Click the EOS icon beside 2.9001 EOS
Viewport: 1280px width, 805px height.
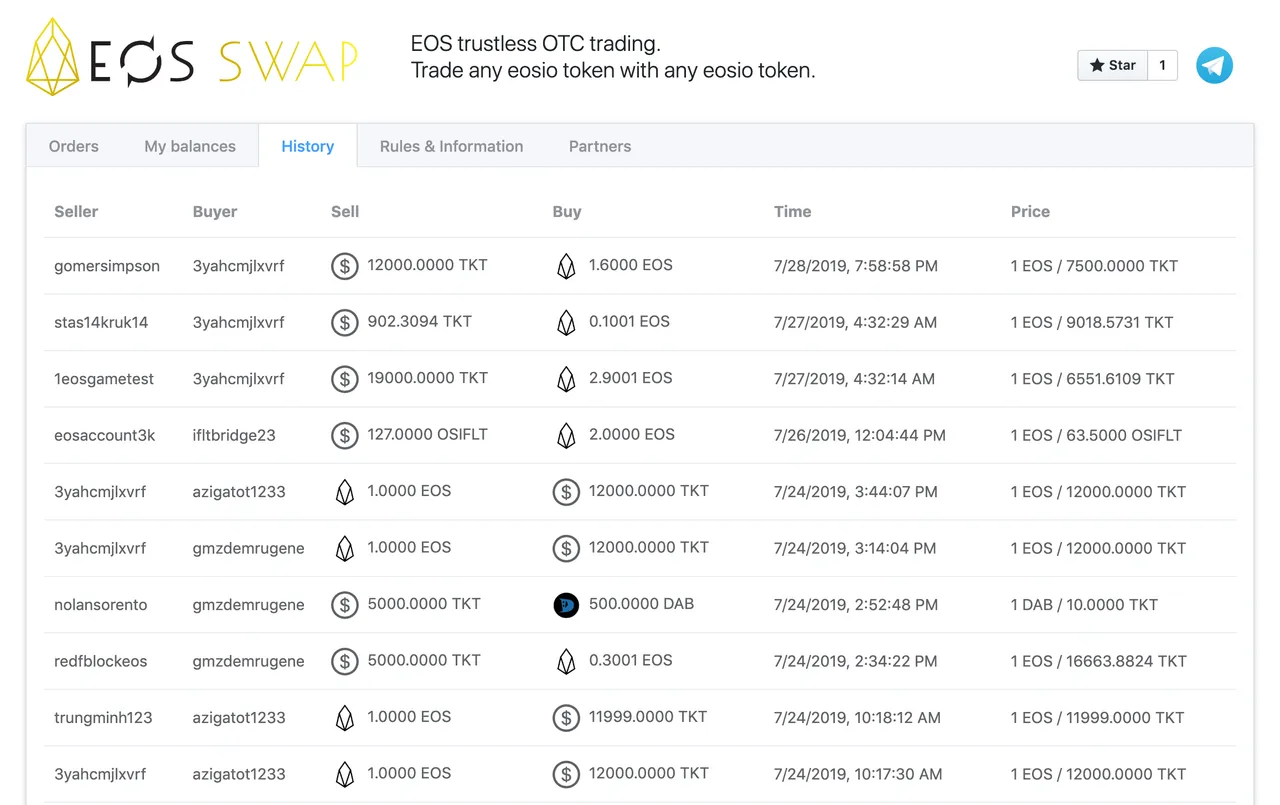(566, 379)
